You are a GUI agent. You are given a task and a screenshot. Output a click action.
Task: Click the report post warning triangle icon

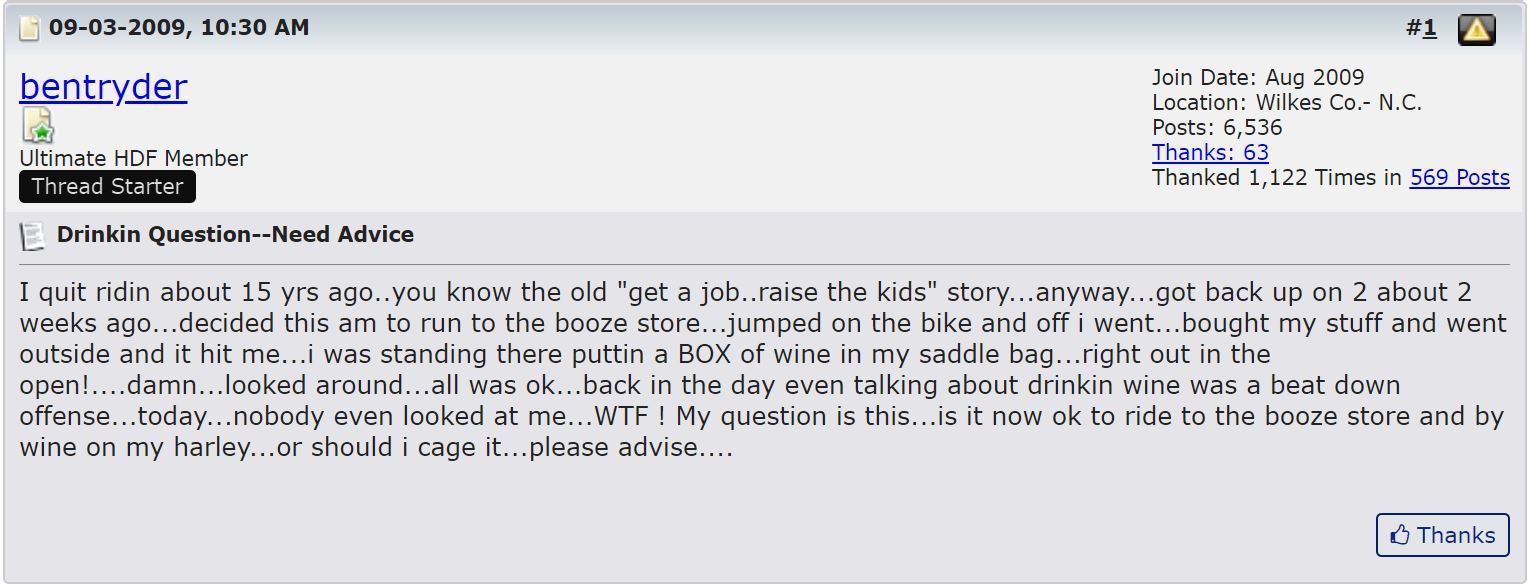1476,30
